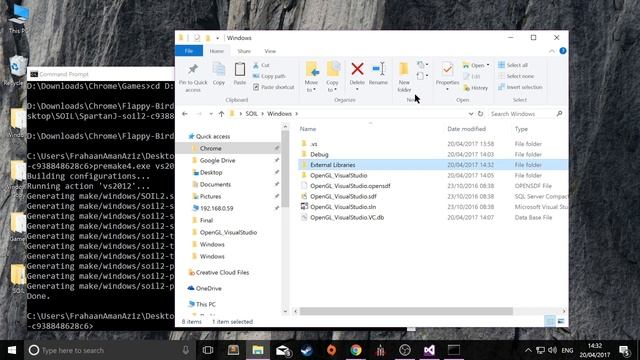
Task: Click History in the Open group
Action: click(476, 88)
